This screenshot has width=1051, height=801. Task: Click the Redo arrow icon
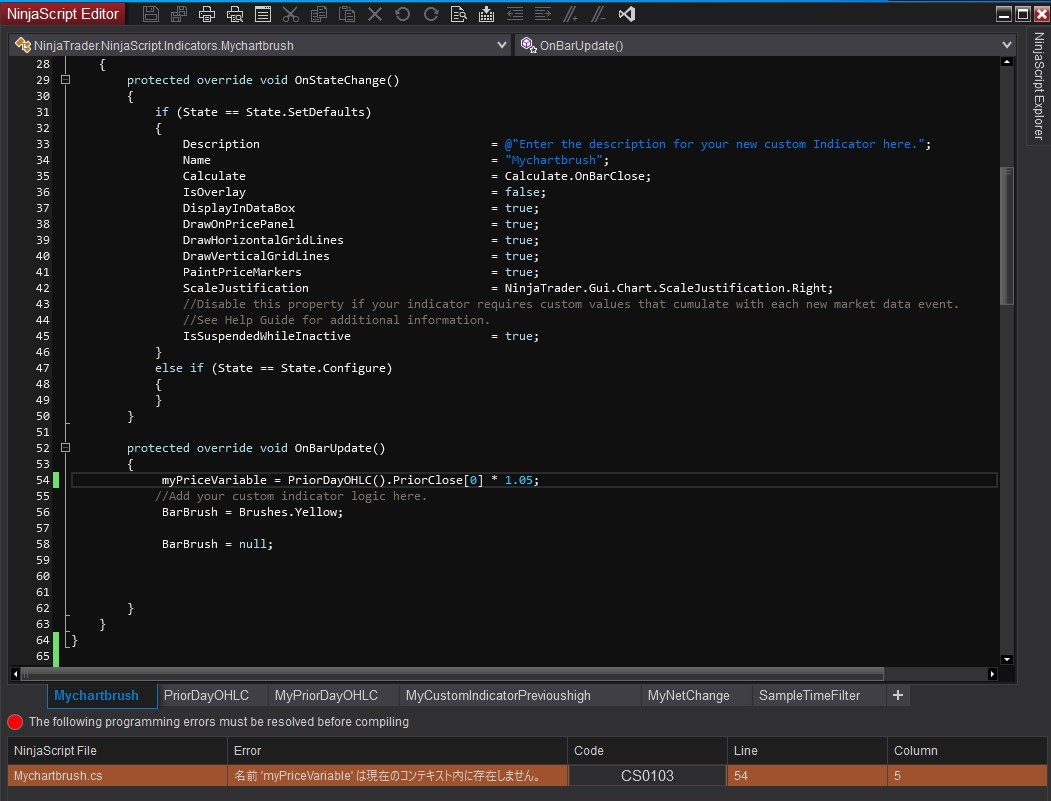tap(431, 14)
